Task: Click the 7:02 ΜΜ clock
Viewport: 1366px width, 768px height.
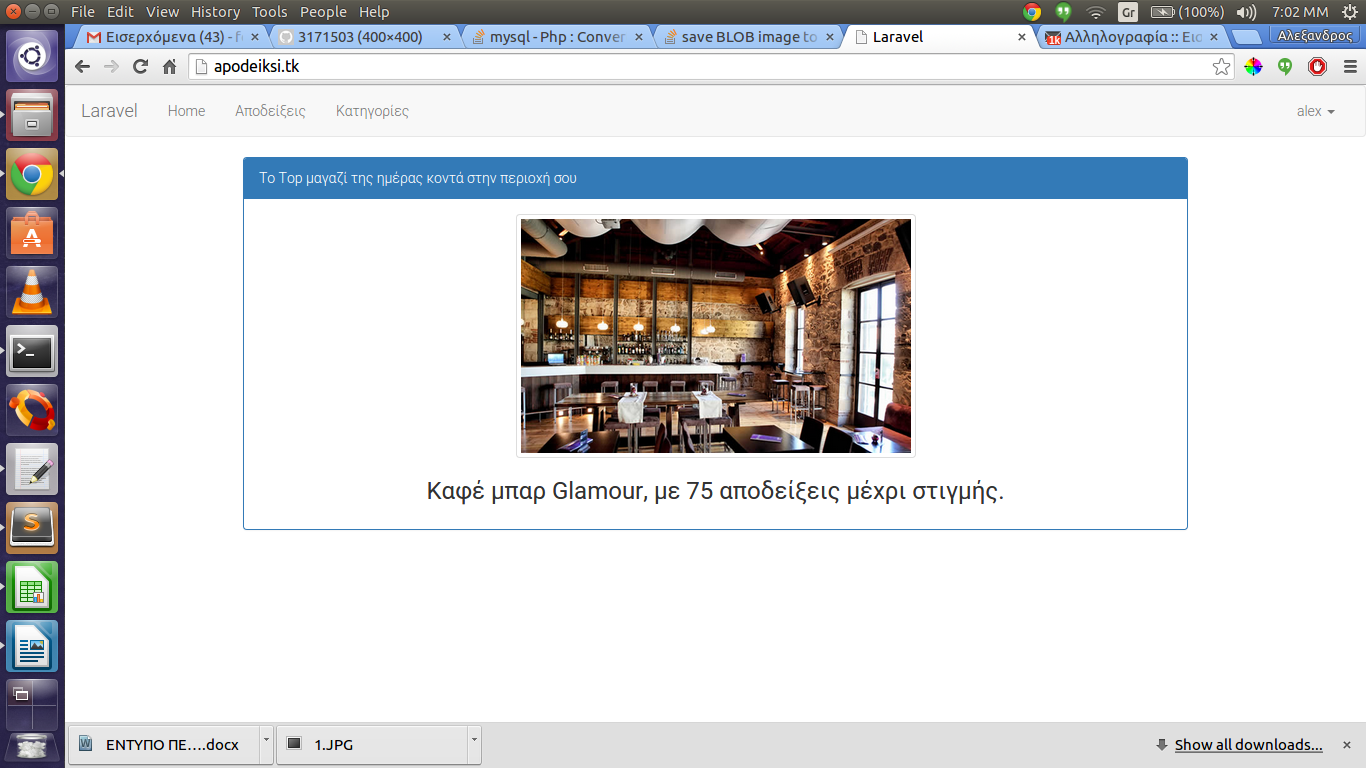Action: pyautogui.click(x=1300, y=12)
